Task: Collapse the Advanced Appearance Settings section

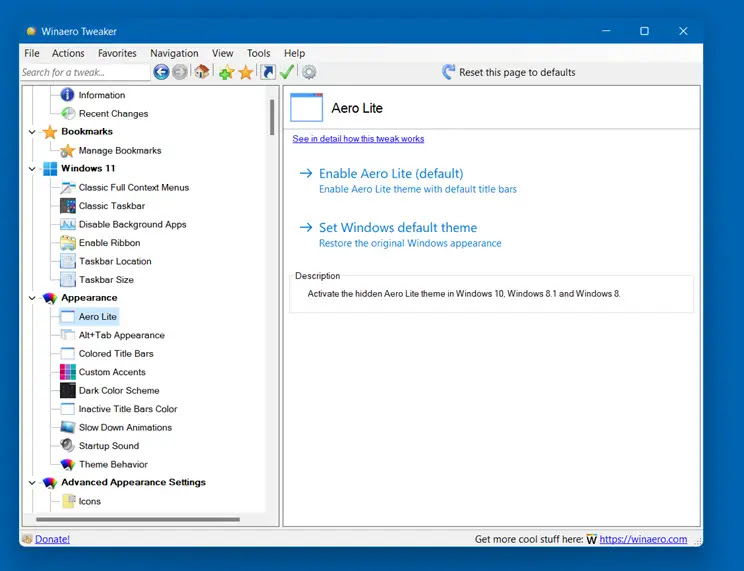Action: click(x=32, y=483)
